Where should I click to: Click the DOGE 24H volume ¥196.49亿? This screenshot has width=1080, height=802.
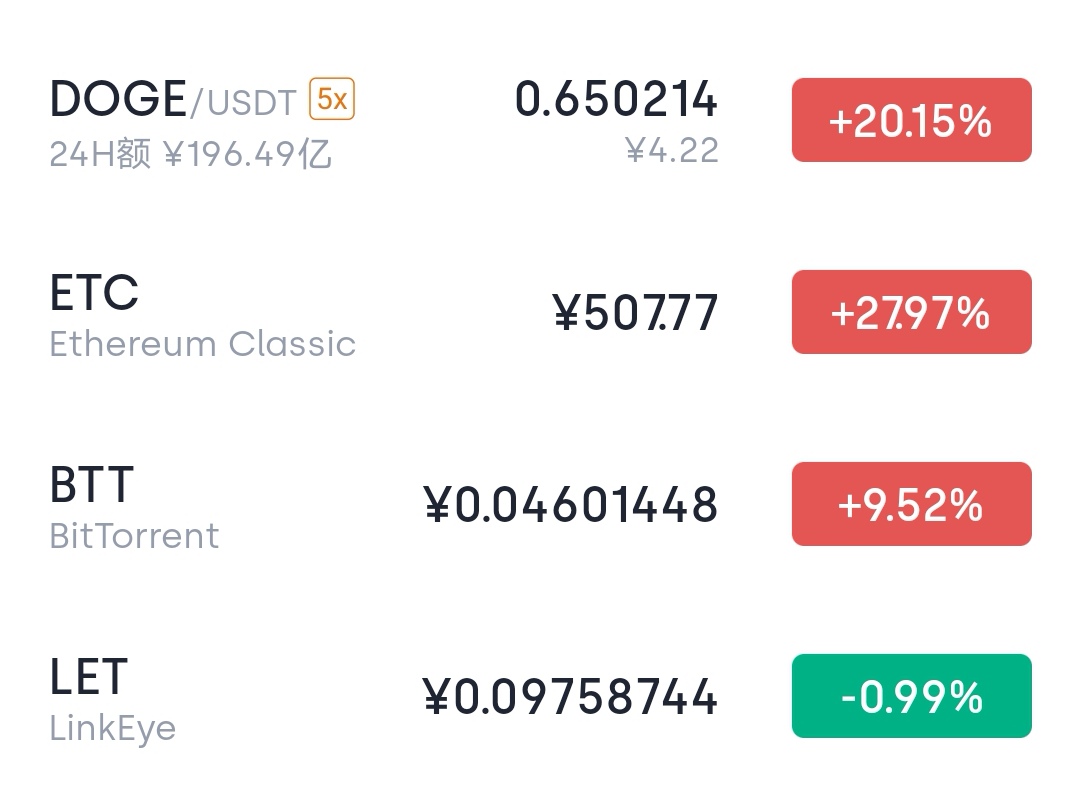click(x=247, y=155)
